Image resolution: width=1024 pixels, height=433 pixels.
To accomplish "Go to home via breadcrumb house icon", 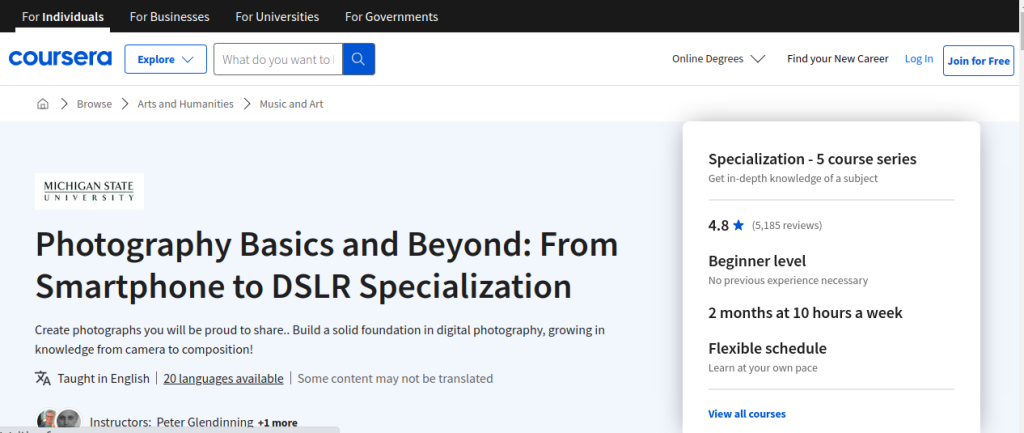I will click(42, 104).
